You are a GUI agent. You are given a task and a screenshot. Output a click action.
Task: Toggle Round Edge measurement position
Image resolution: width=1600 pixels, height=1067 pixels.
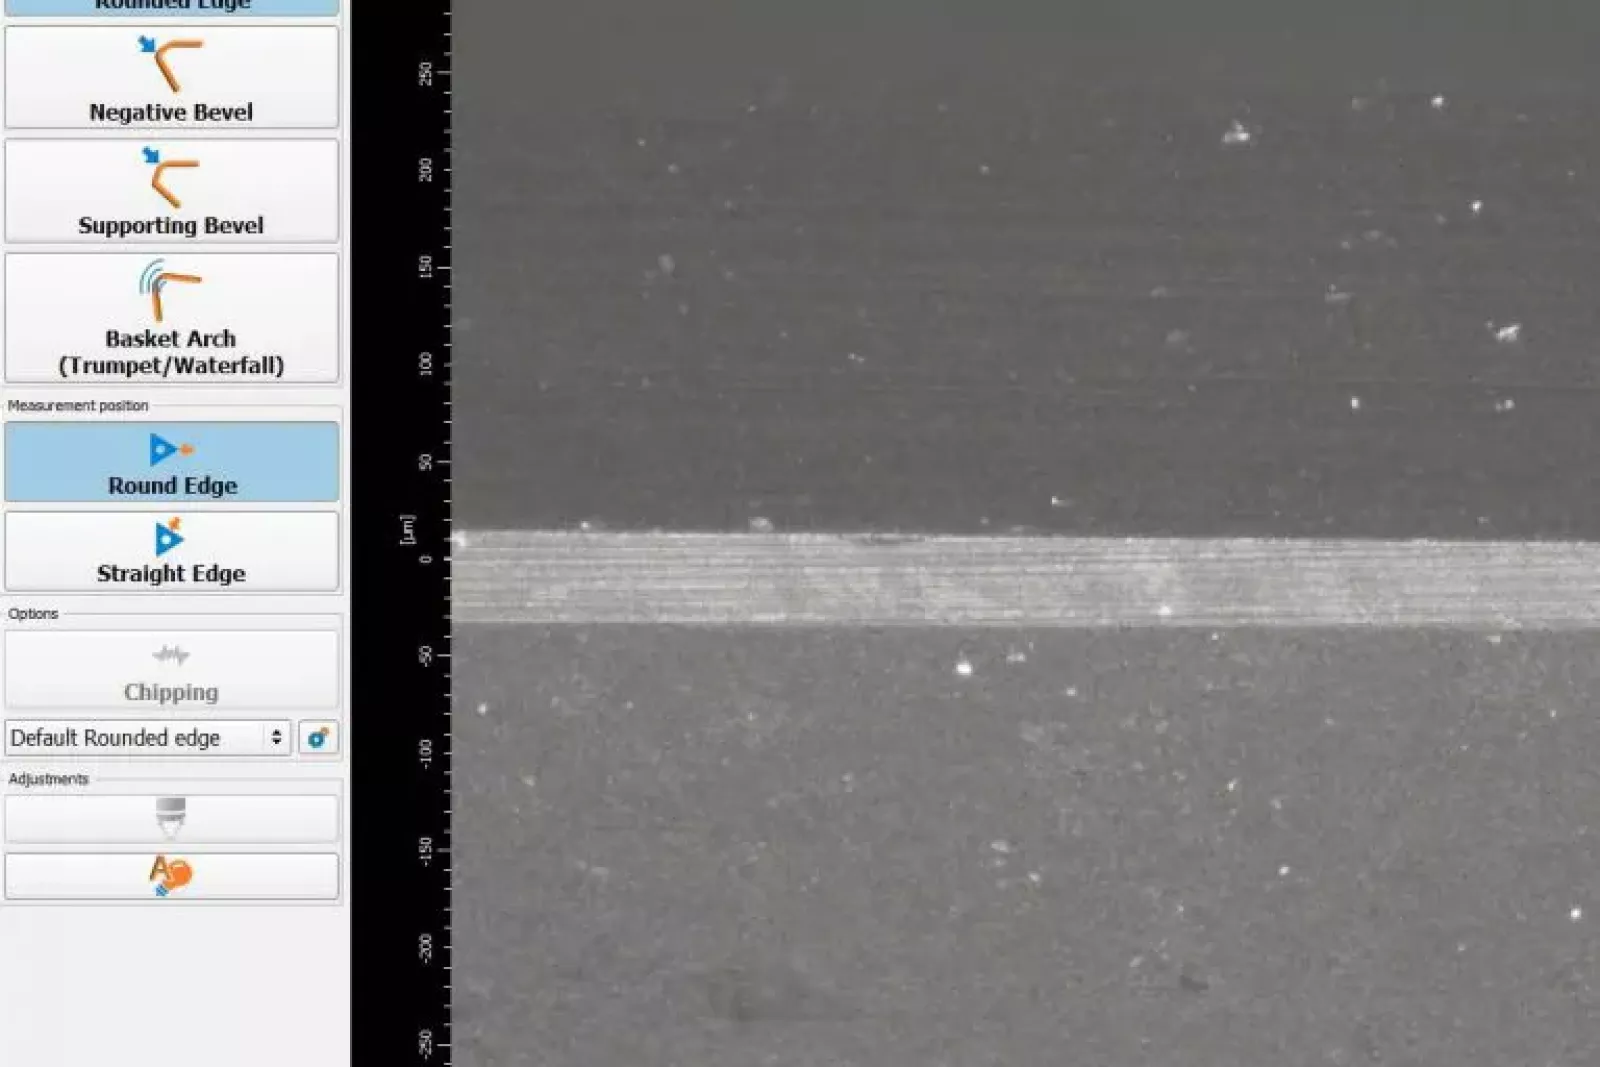(171, 462)
